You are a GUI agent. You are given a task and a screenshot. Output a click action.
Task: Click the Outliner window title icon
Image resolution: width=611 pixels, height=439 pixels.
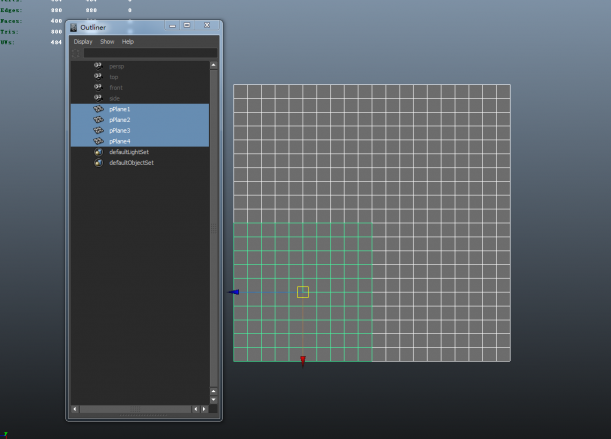pos(73,27)
